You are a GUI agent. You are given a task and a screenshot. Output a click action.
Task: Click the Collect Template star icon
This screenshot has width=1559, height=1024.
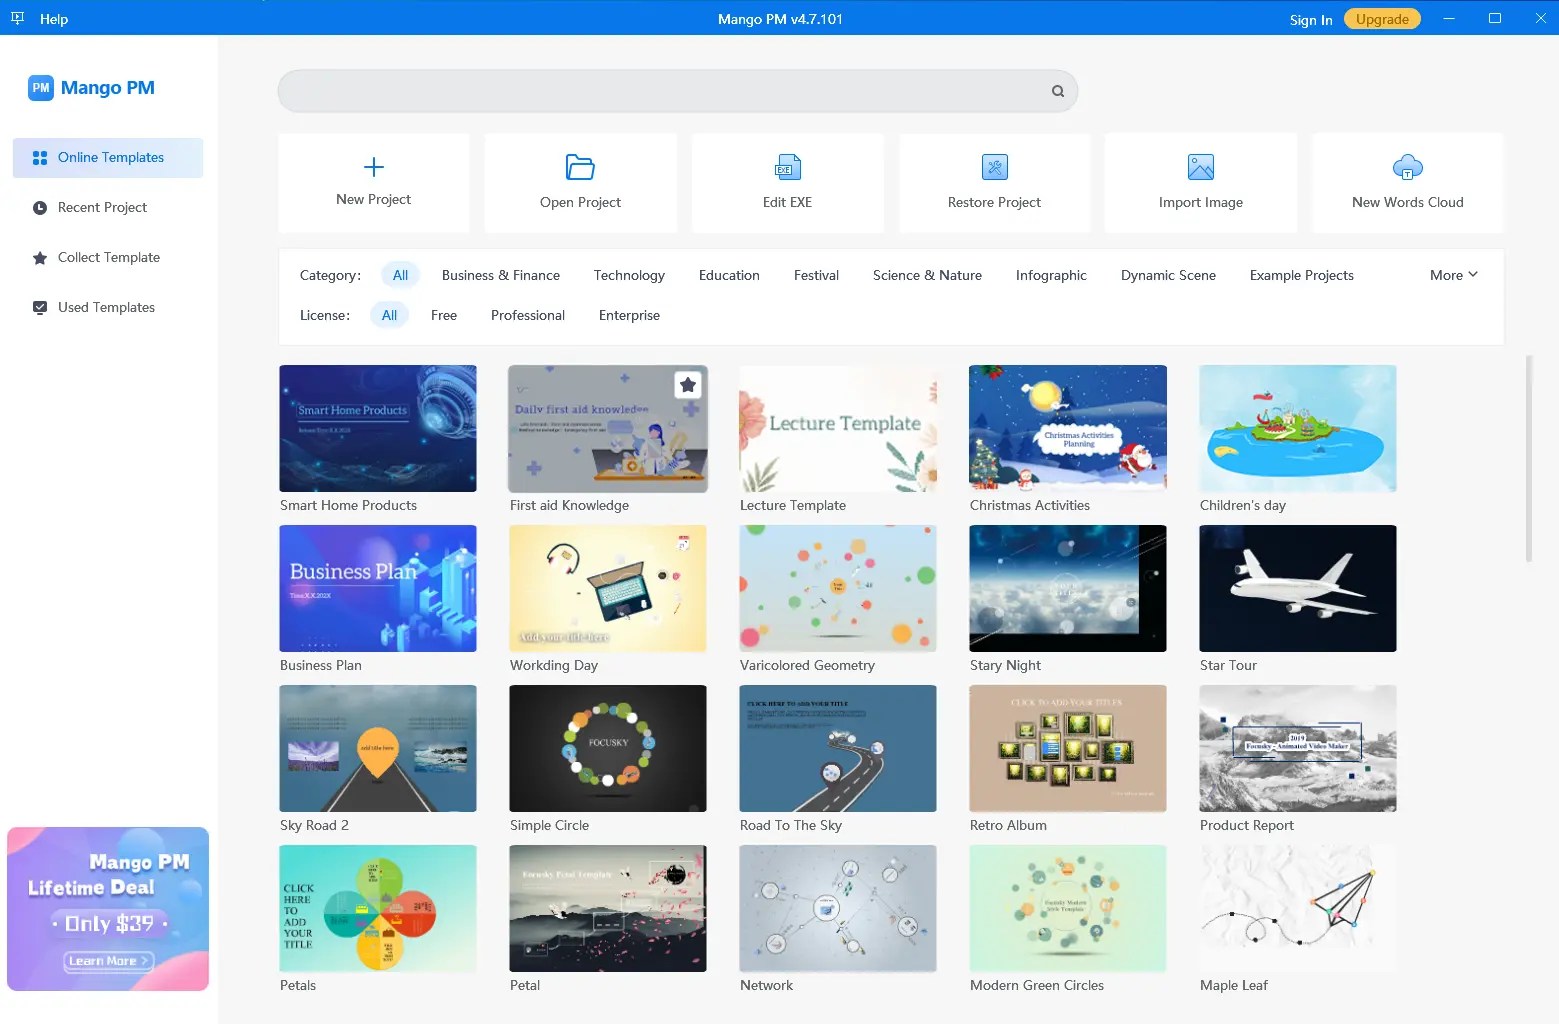click(40, 258)
